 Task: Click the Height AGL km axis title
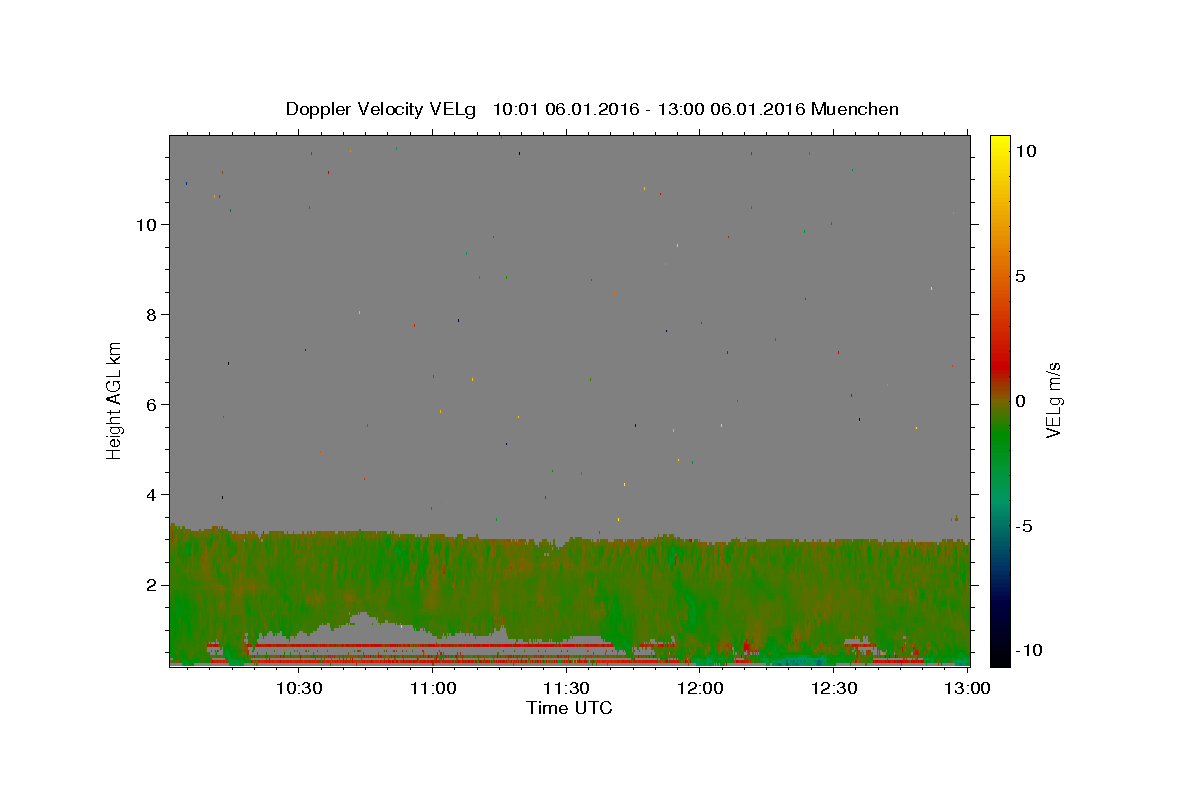114,400
